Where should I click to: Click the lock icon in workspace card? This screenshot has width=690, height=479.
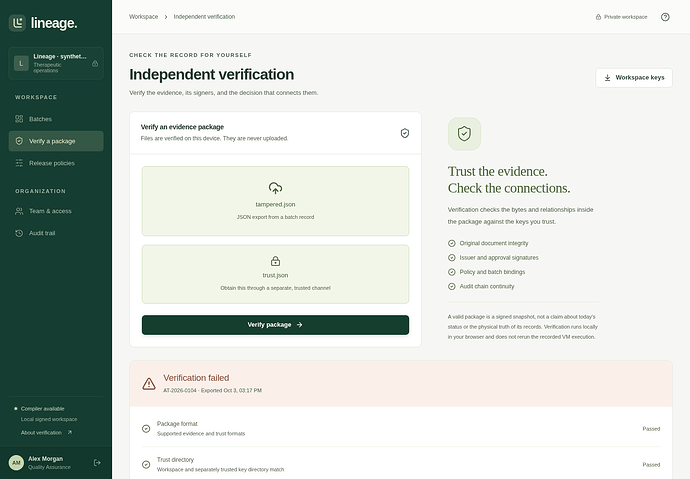click(x=95, y=64)
